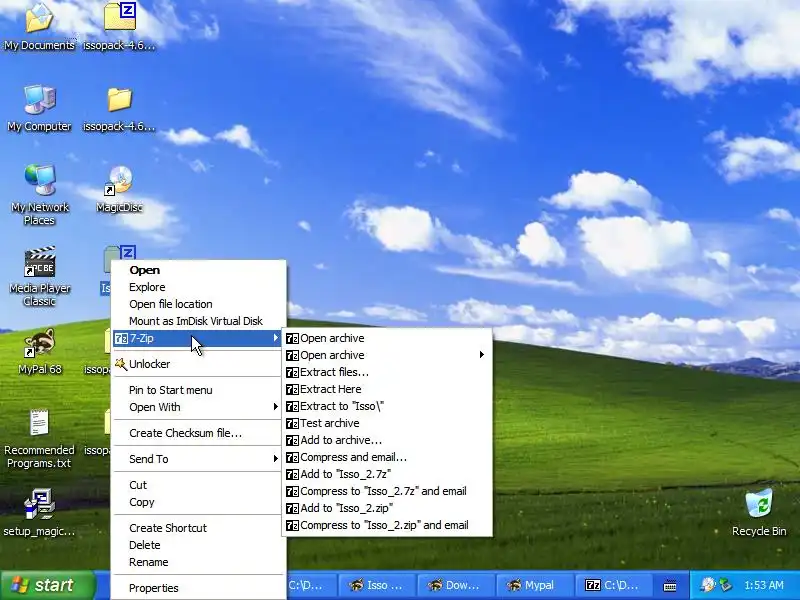Select Compress and email... option

pyautogui.click(x=387, y=457)
